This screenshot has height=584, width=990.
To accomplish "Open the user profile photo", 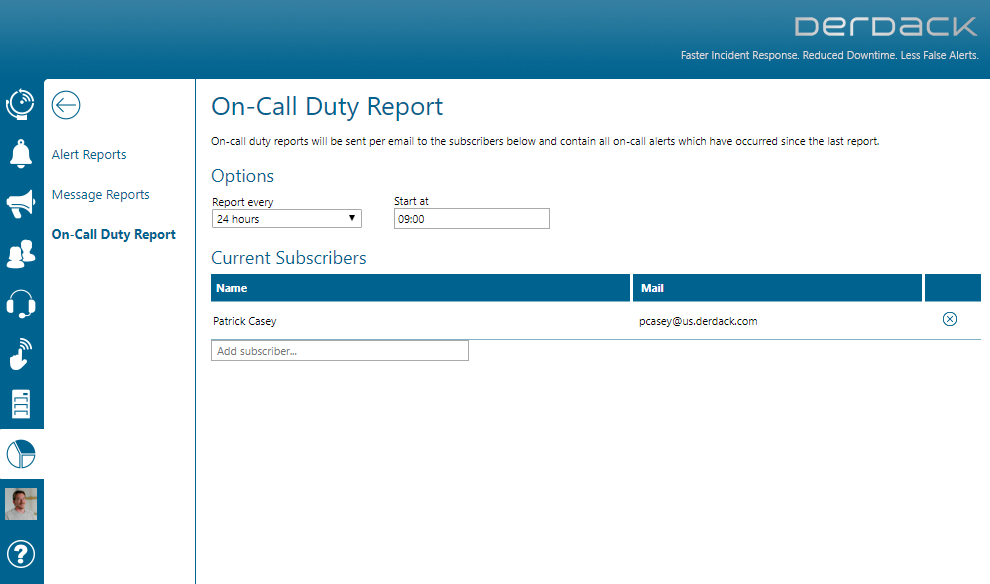I will coord(21,504).
